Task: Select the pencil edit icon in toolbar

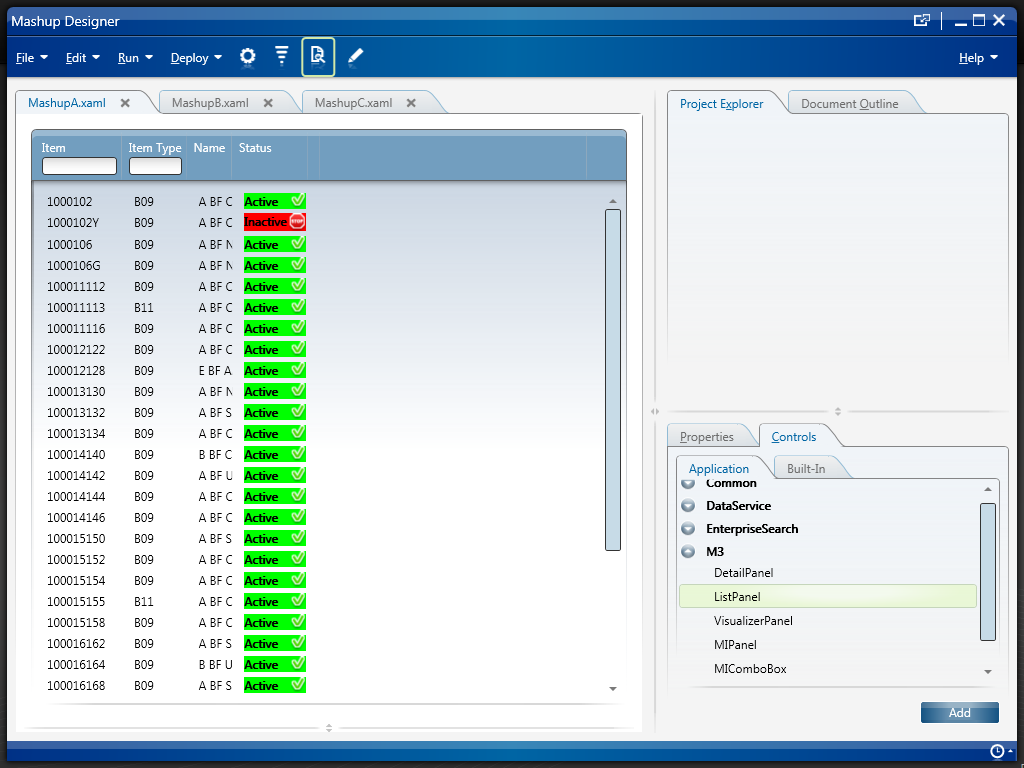Action: [355, 57]
